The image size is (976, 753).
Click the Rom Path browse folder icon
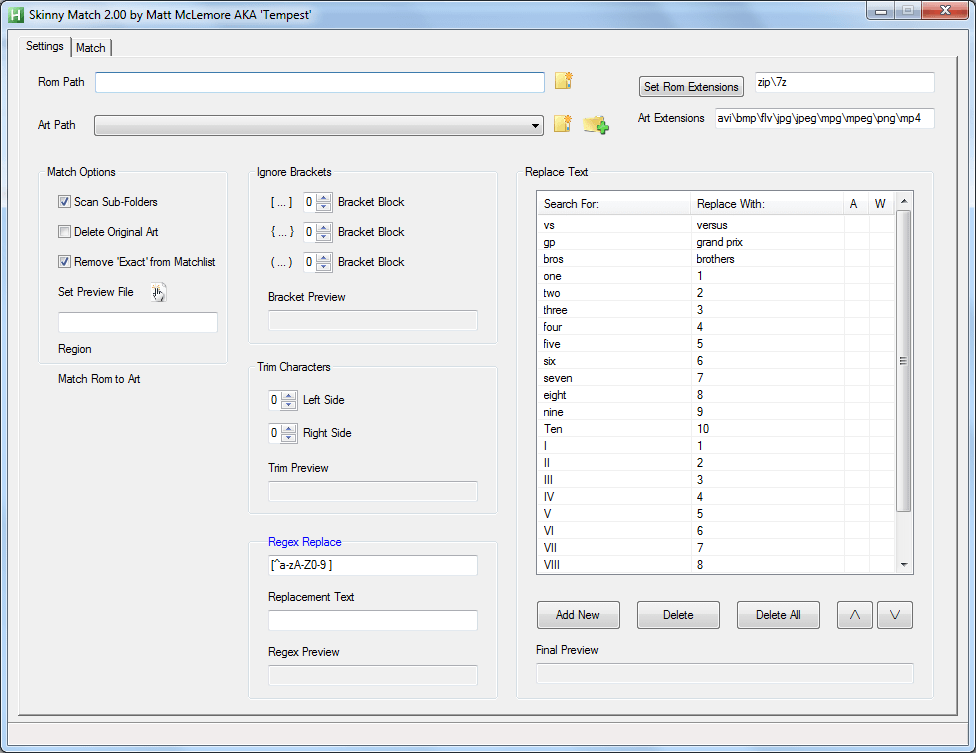(x=564, y=81)
